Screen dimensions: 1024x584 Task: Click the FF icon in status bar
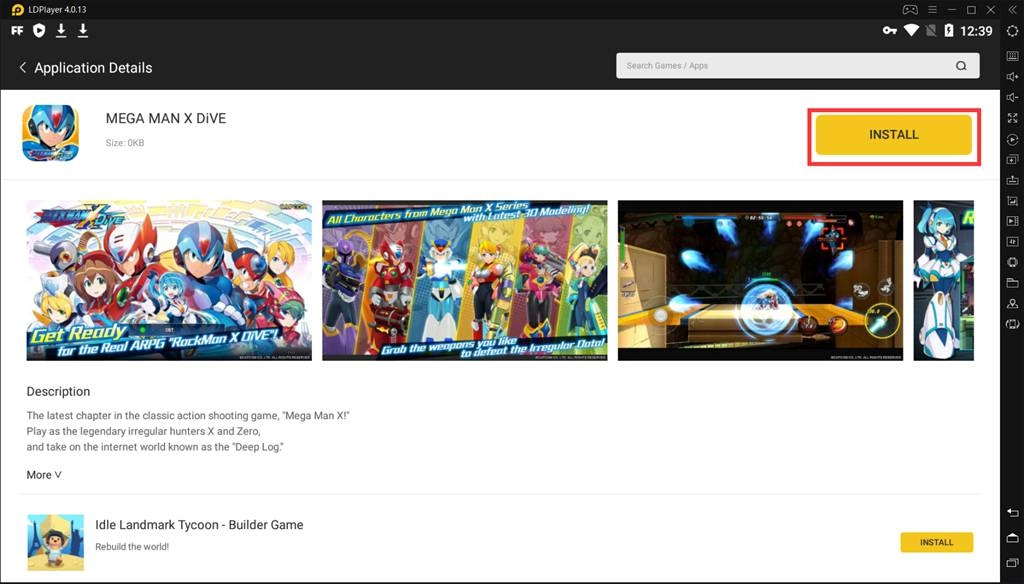coord(18,31)
